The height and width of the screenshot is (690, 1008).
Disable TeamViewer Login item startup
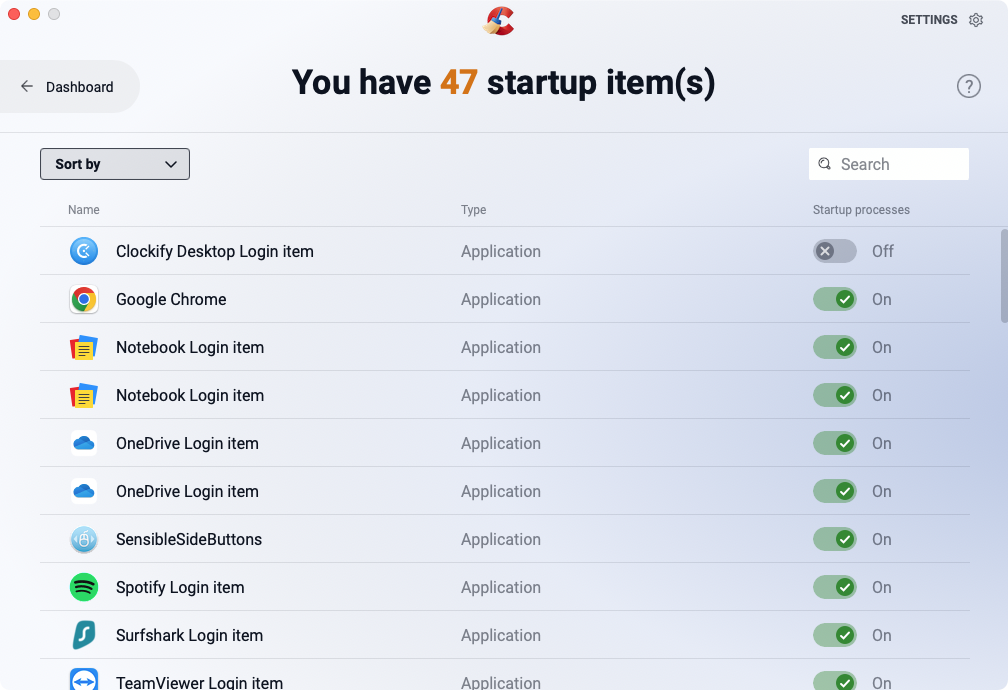834,681
